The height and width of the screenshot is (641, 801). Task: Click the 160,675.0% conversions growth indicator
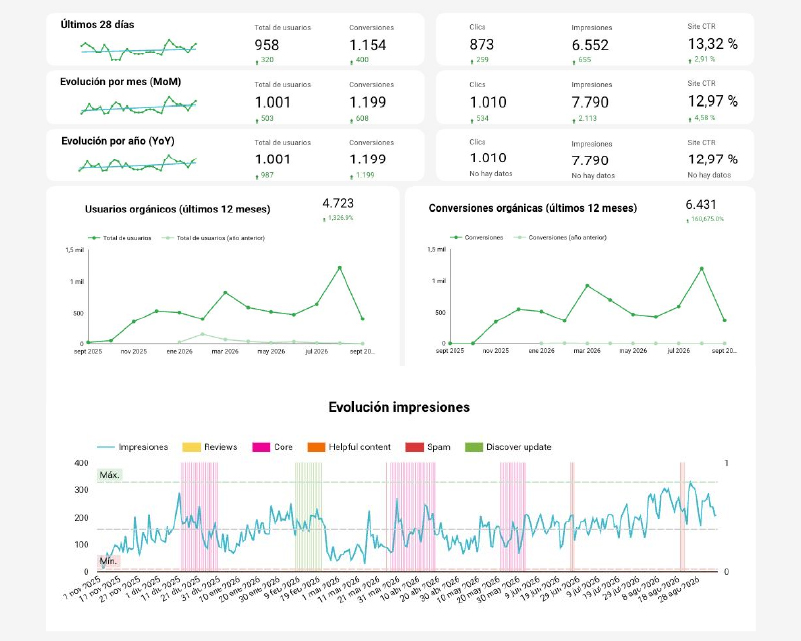coord(705,219)
